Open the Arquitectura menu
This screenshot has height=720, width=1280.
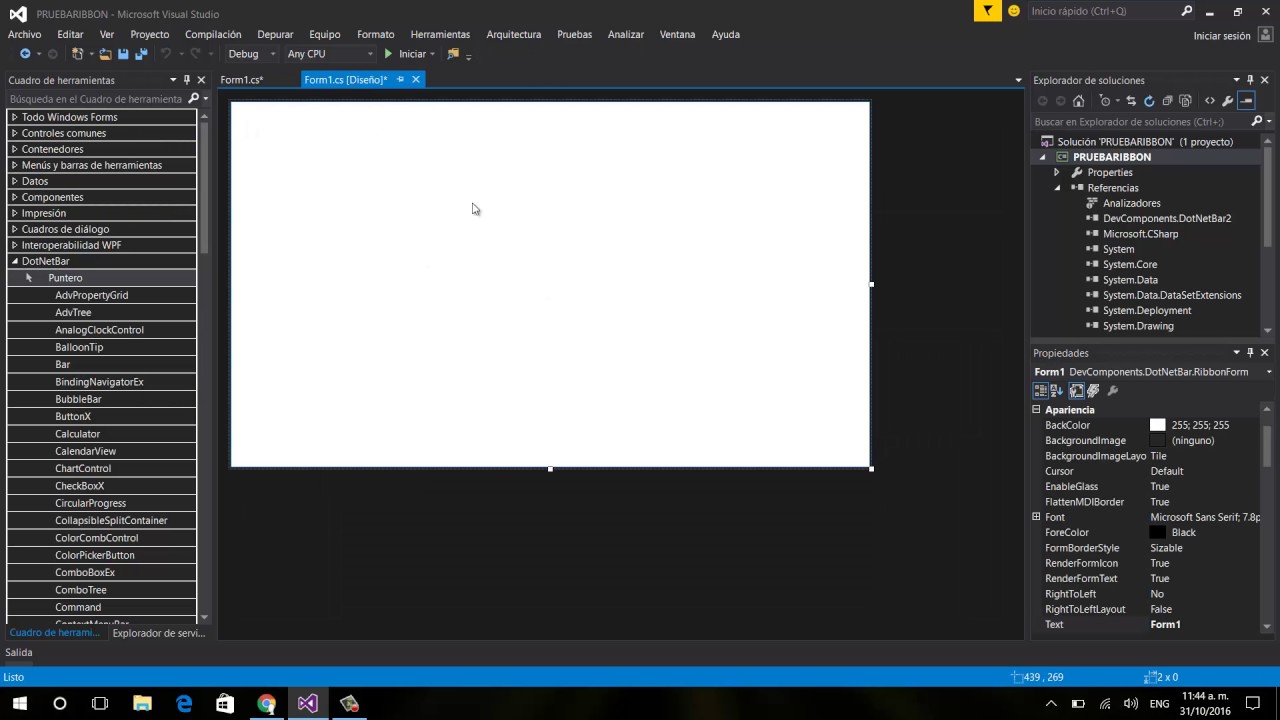(x=513, y=34)
